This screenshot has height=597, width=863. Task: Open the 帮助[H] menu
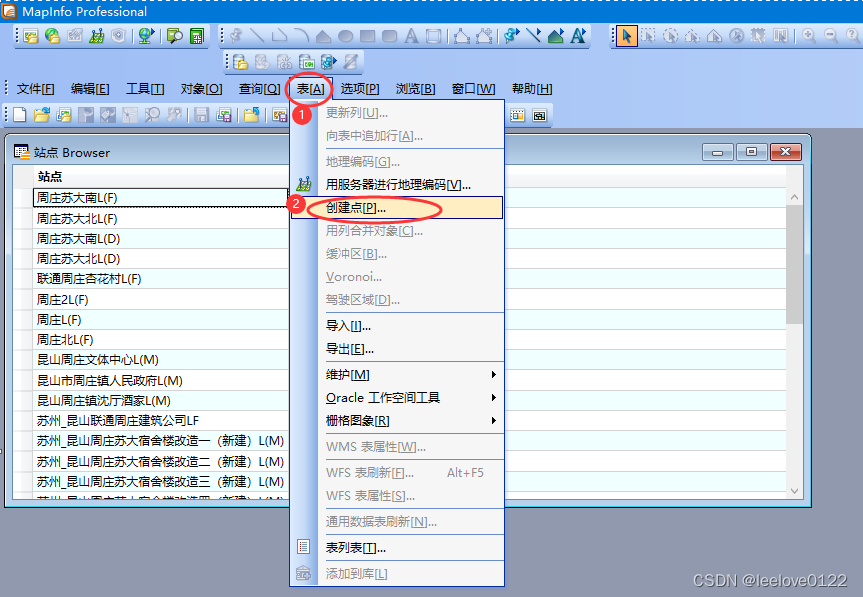(532, 89)
